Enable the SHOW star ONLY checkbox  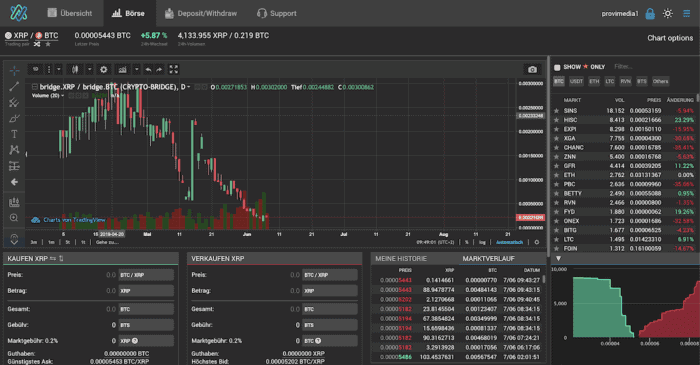tap(557, 67)
